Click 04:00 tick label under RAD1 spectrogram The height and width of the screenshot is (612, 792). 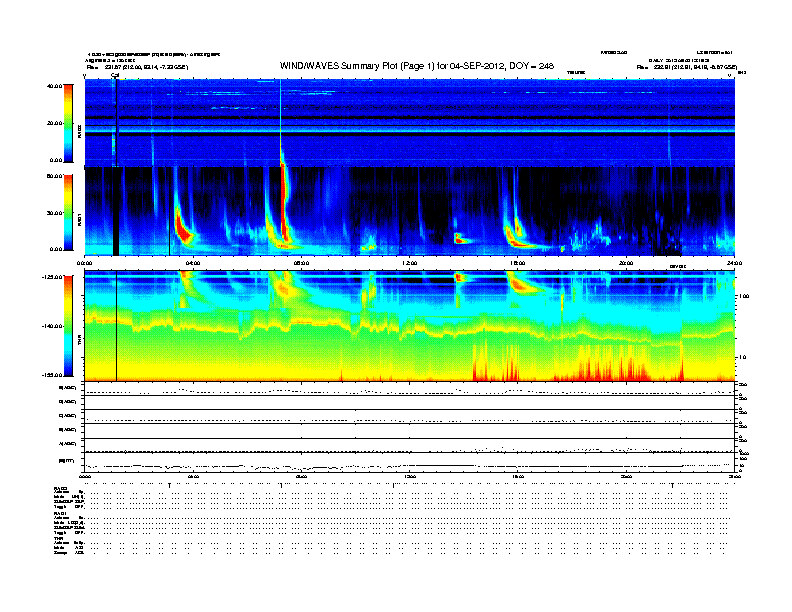point(193,263)
